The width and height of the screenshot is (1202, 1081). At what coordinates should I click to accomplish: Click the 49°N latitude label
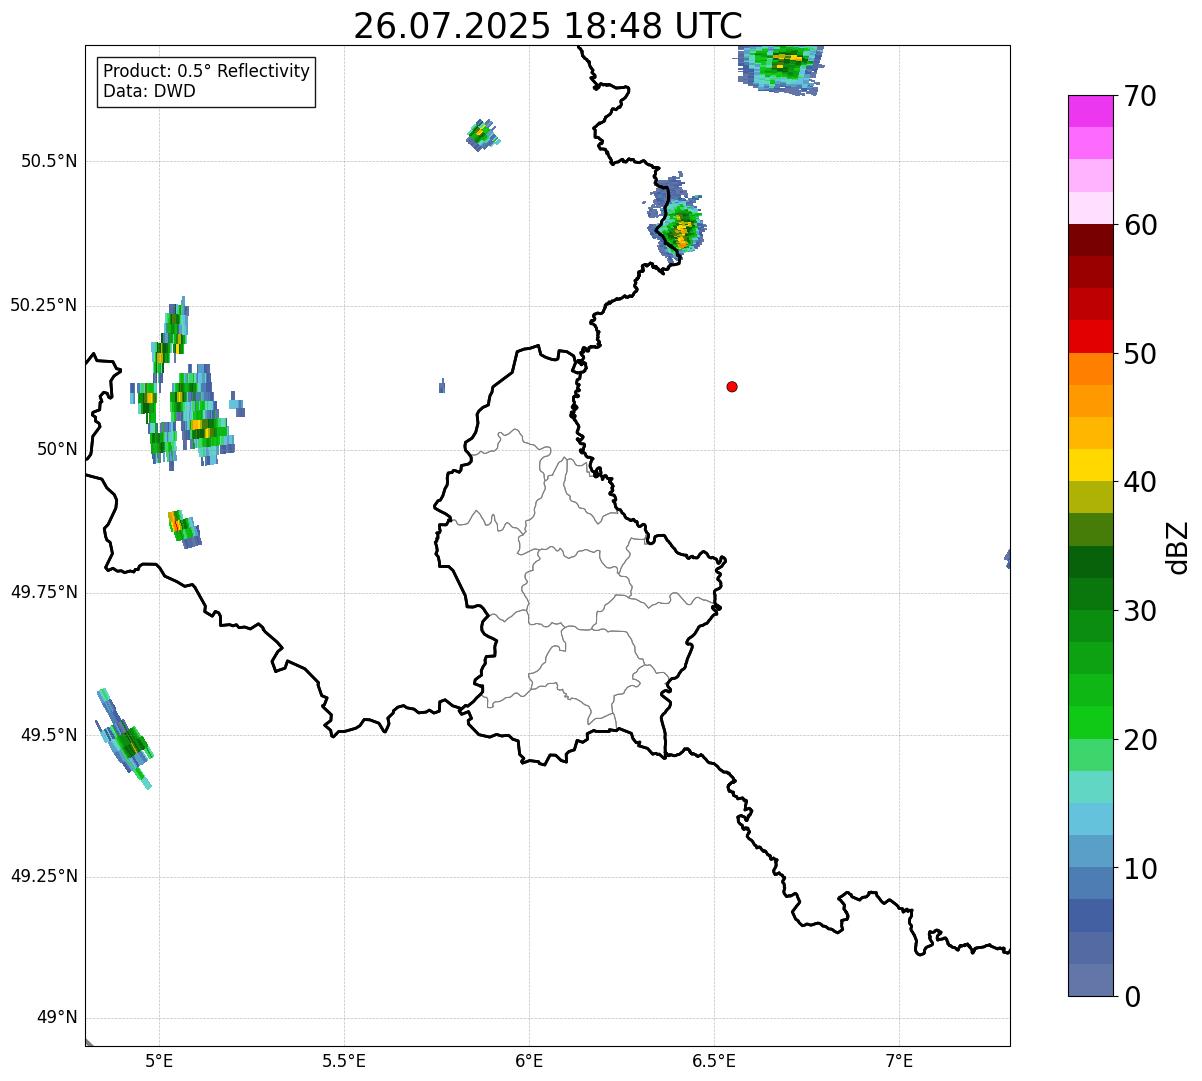point(56,1018)
